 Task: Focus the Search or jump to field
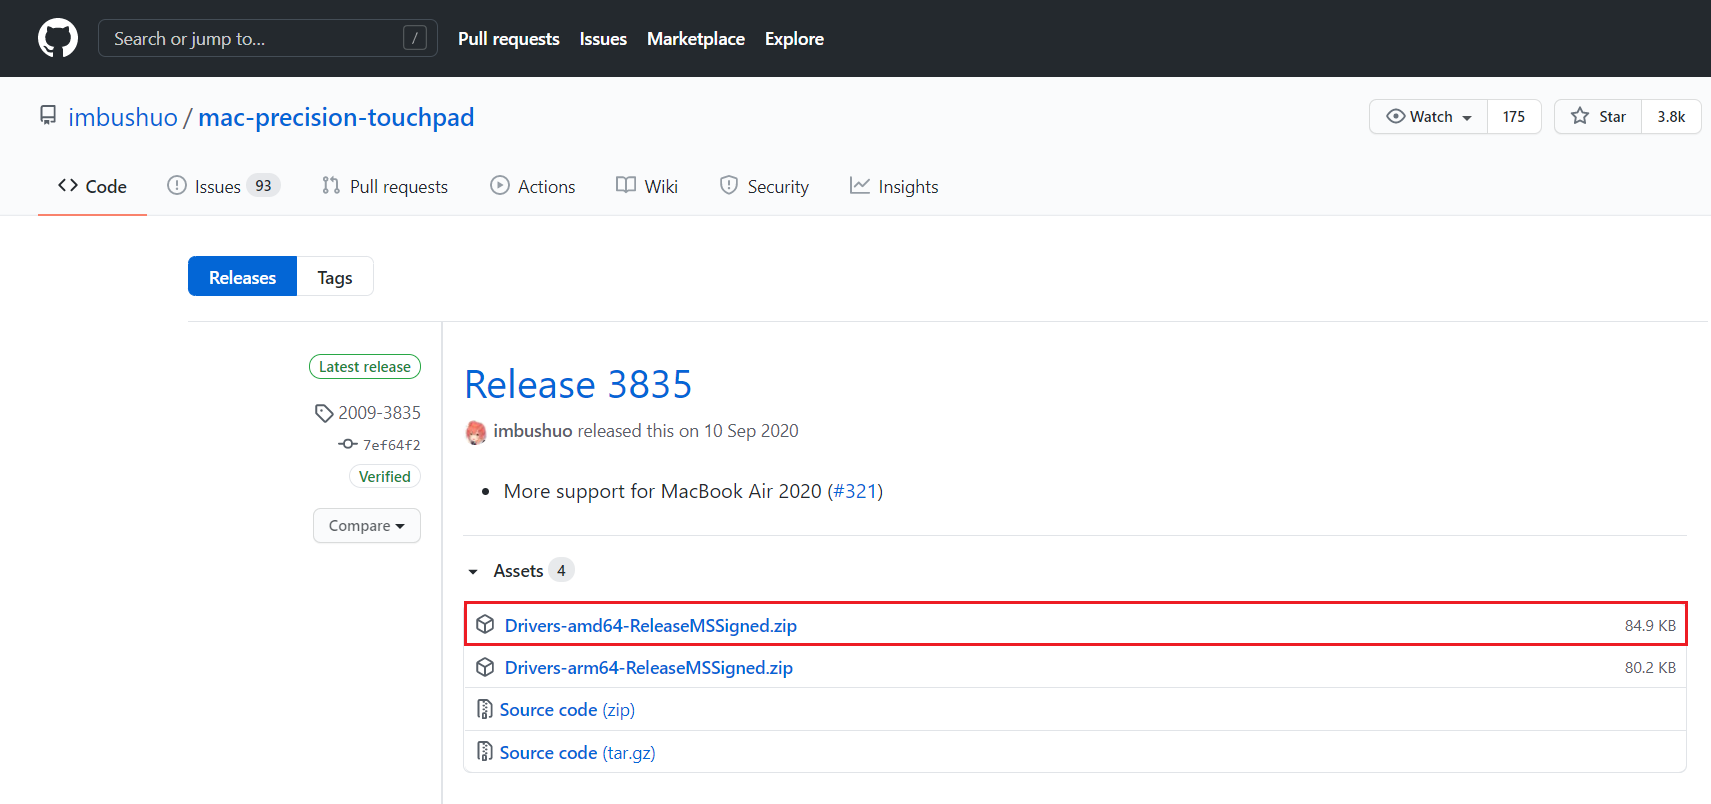268,38
